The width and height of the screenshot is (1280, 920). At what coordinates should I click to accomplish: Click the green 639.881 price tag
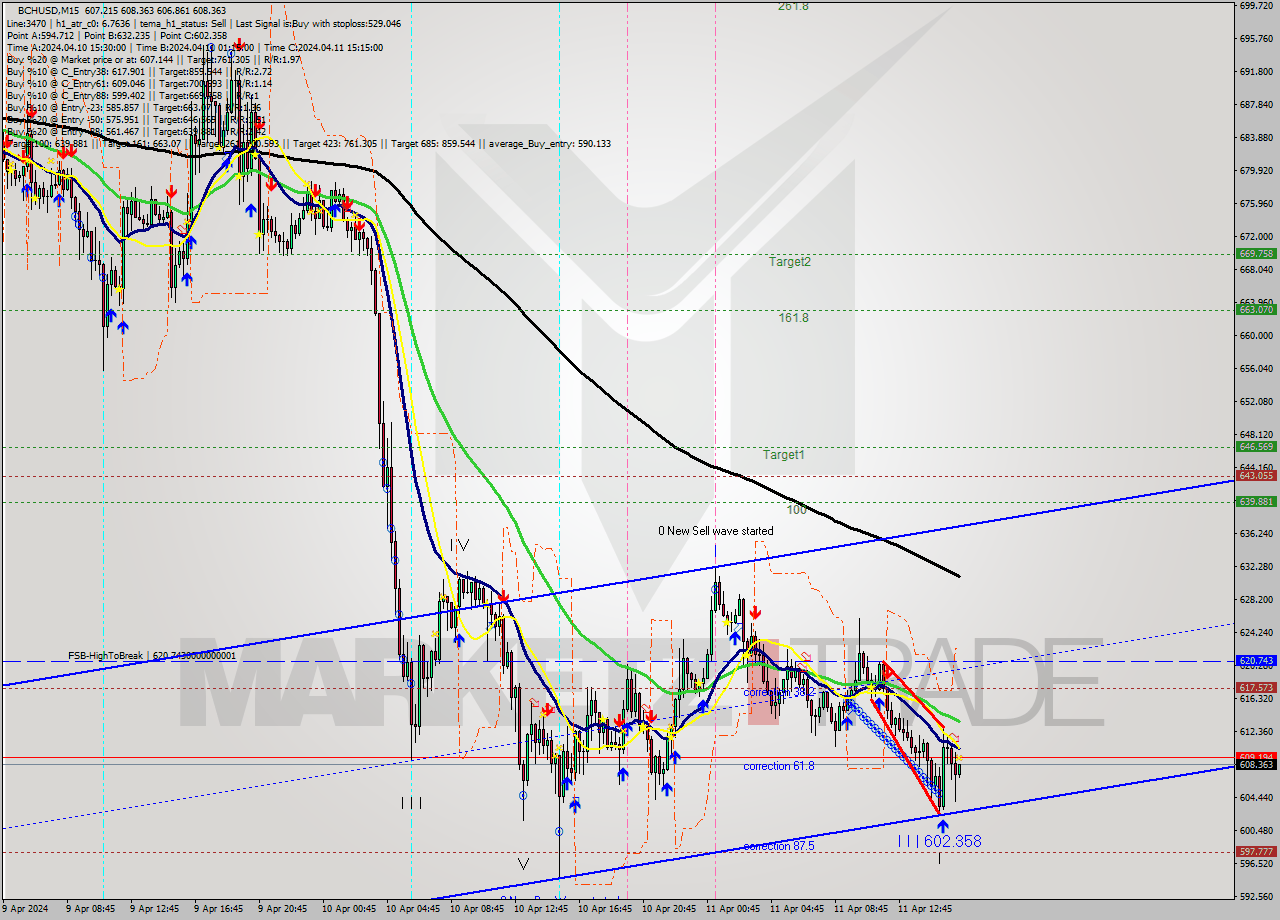[1256, 502]
